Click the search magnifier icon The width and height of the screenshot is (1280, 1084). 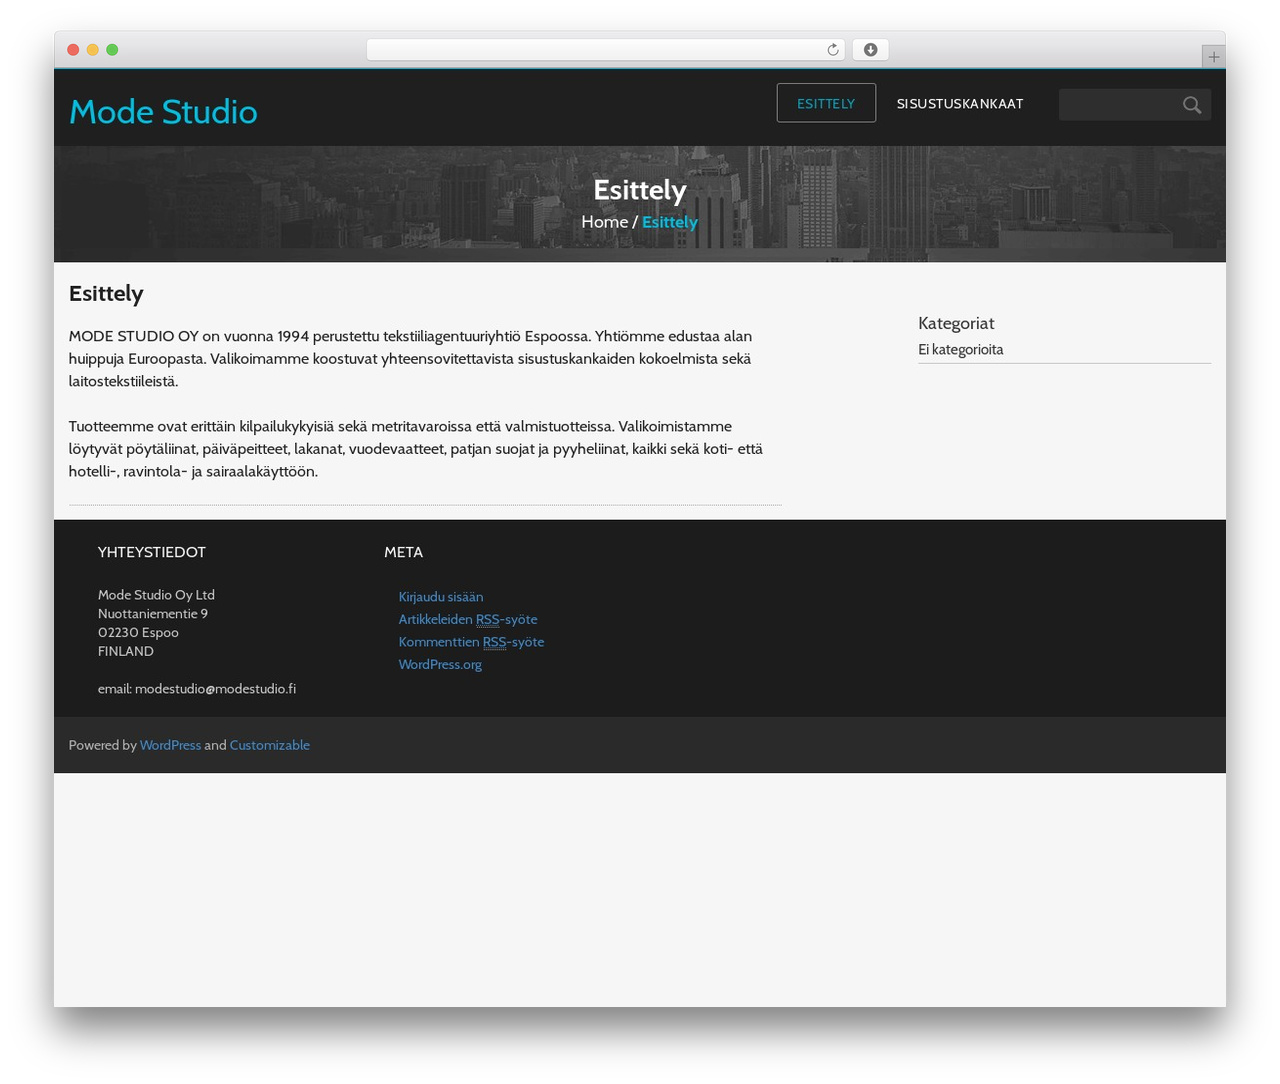(1191, 105)
